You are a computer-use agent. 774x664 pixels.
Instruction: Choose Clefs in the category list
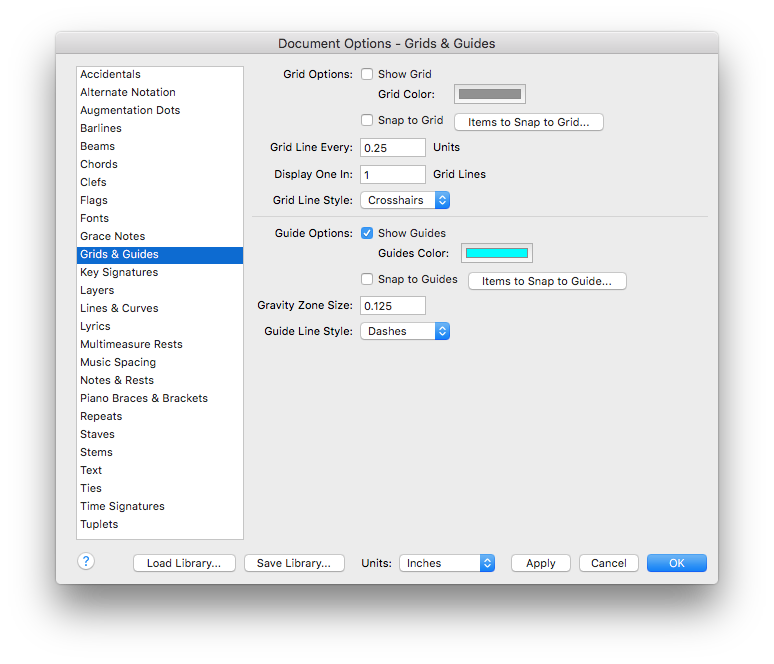(159, 182)
